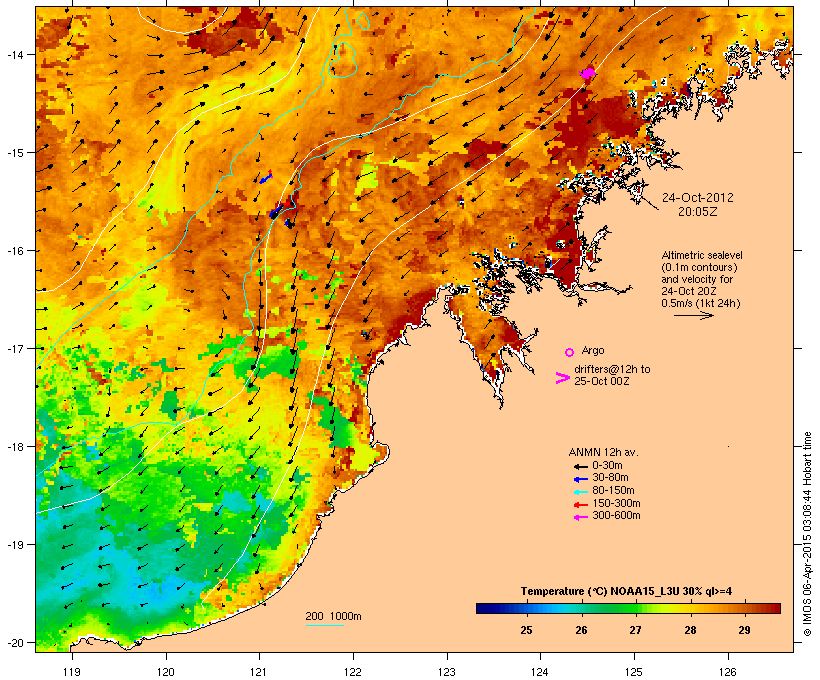Click the longitude axis label 122
Viewport: 820px width, 680px height.
pyautogui.click(x=353, y=672)
